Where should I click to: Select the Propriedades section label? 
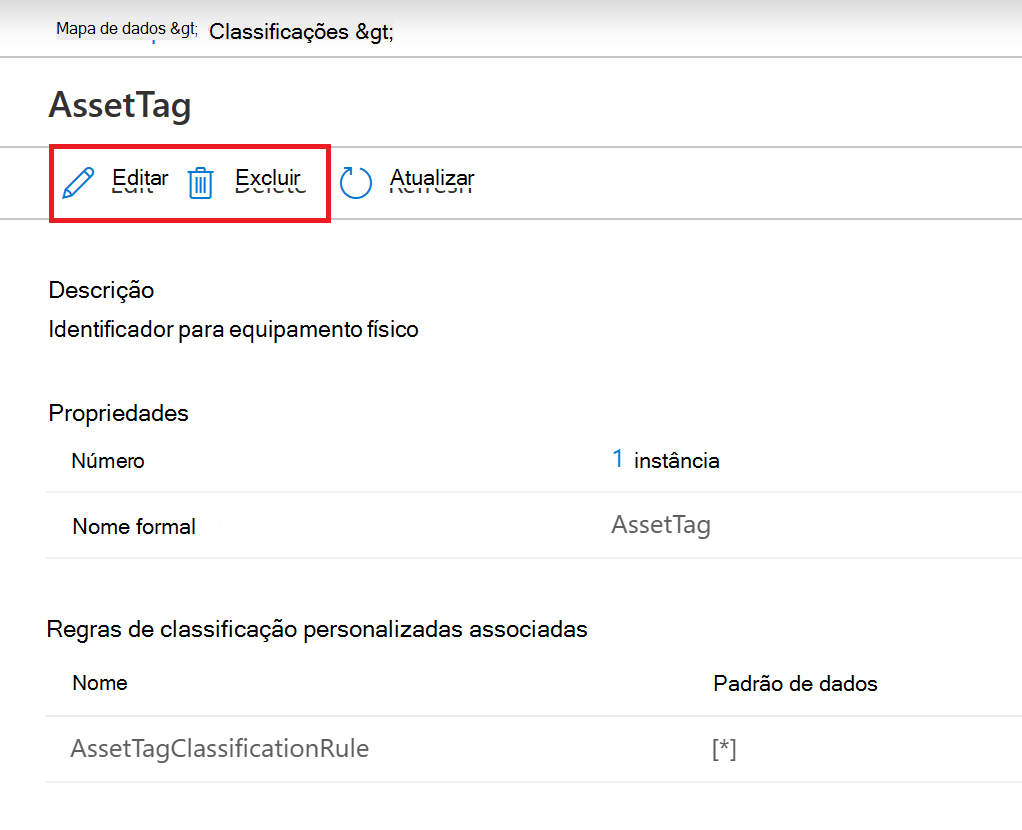[x=117, y=413]
